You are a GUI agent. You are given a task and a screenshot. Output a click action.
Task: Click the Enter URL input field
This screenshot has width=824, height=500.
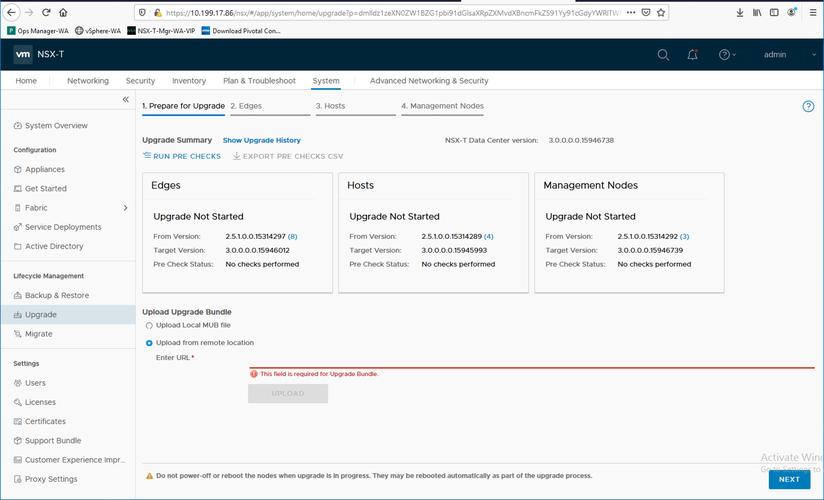pyautogui.click(x=530, y=359)
